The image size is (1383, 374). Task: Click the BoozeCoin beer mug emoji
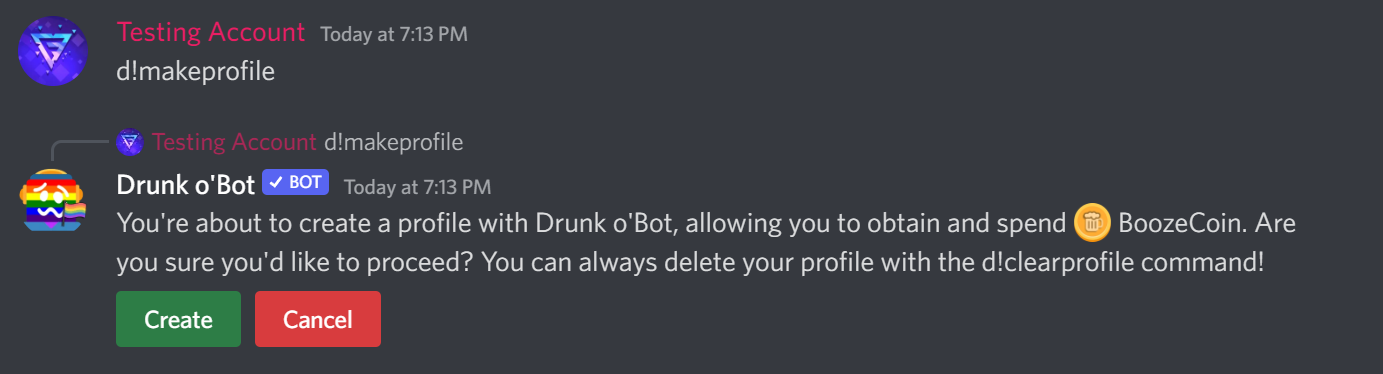(1091, 224)
